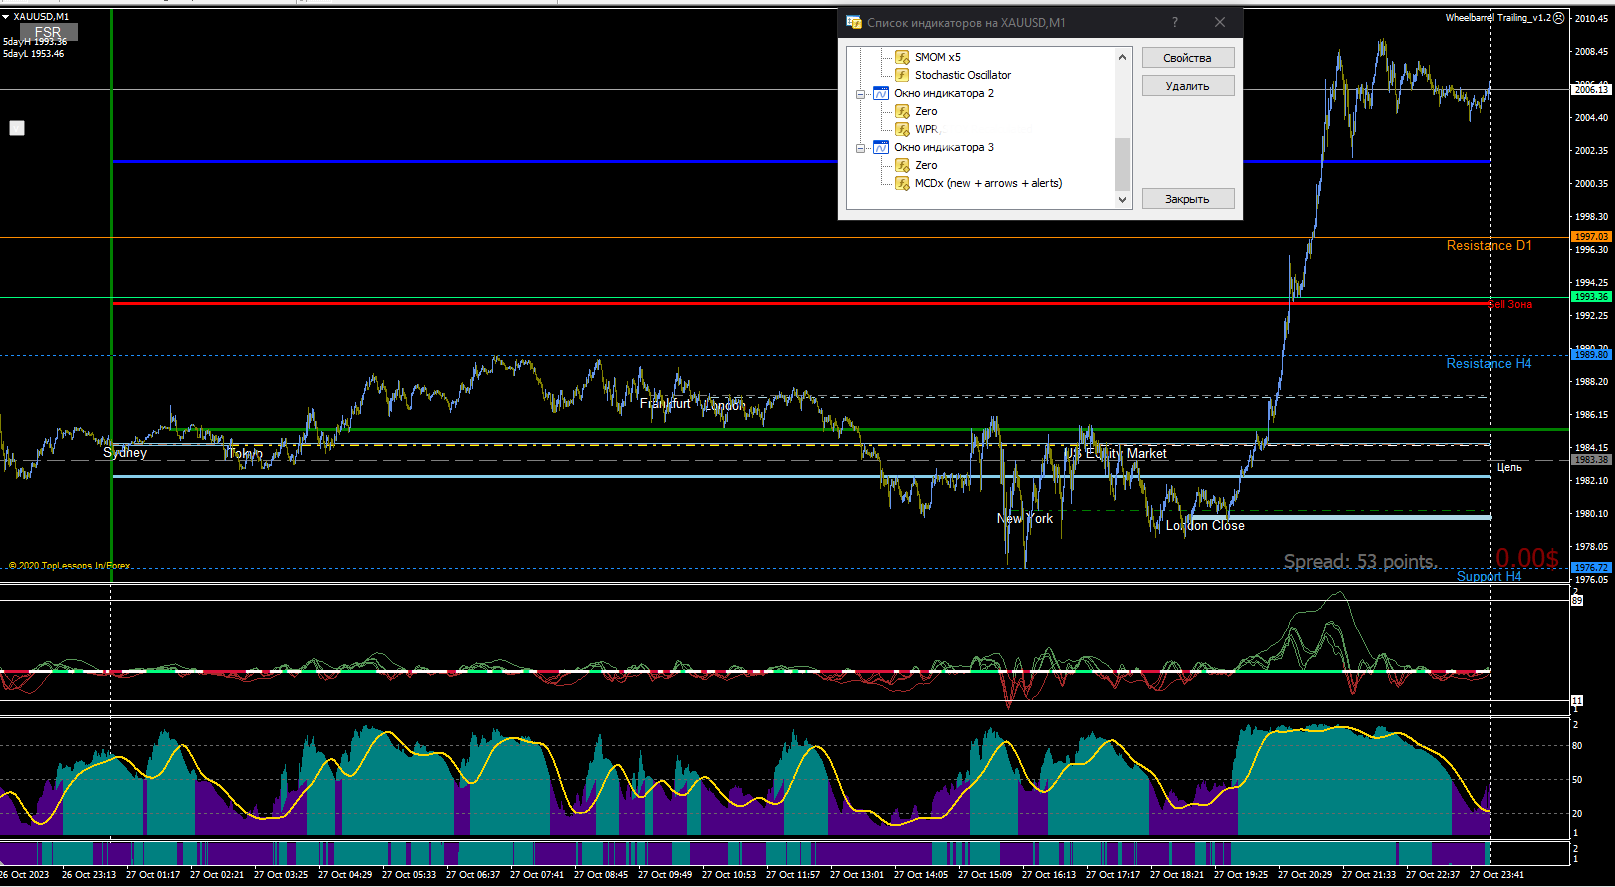Select Zero under Окно индикатора 2
The height and width of the screenshot is (887, 1615).
coord(926,111)
